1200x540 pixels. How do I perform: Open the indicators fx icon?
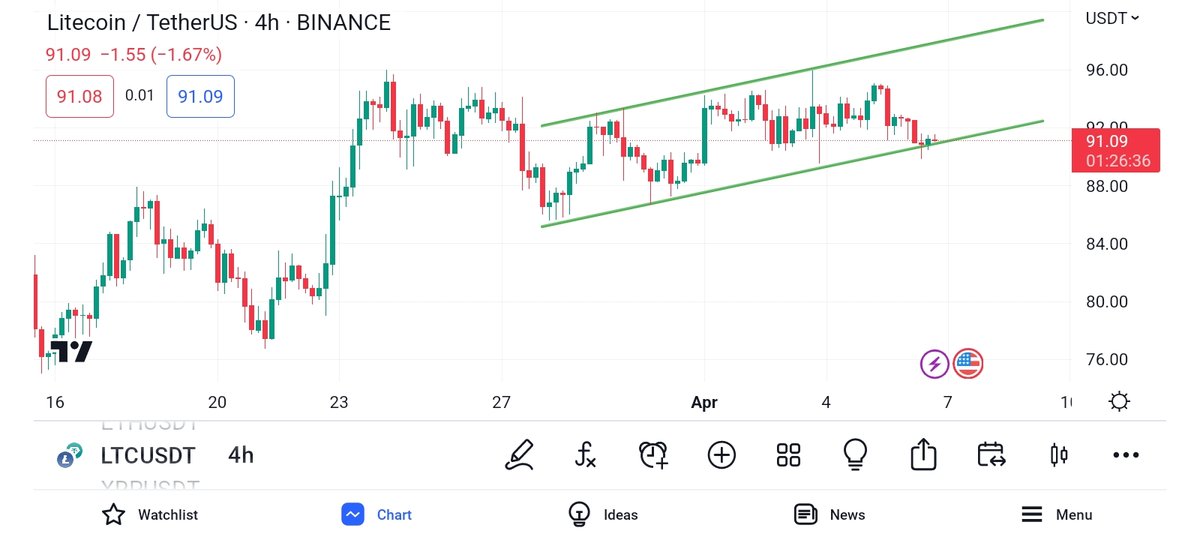pyautogui.click(x=586, y=455)
